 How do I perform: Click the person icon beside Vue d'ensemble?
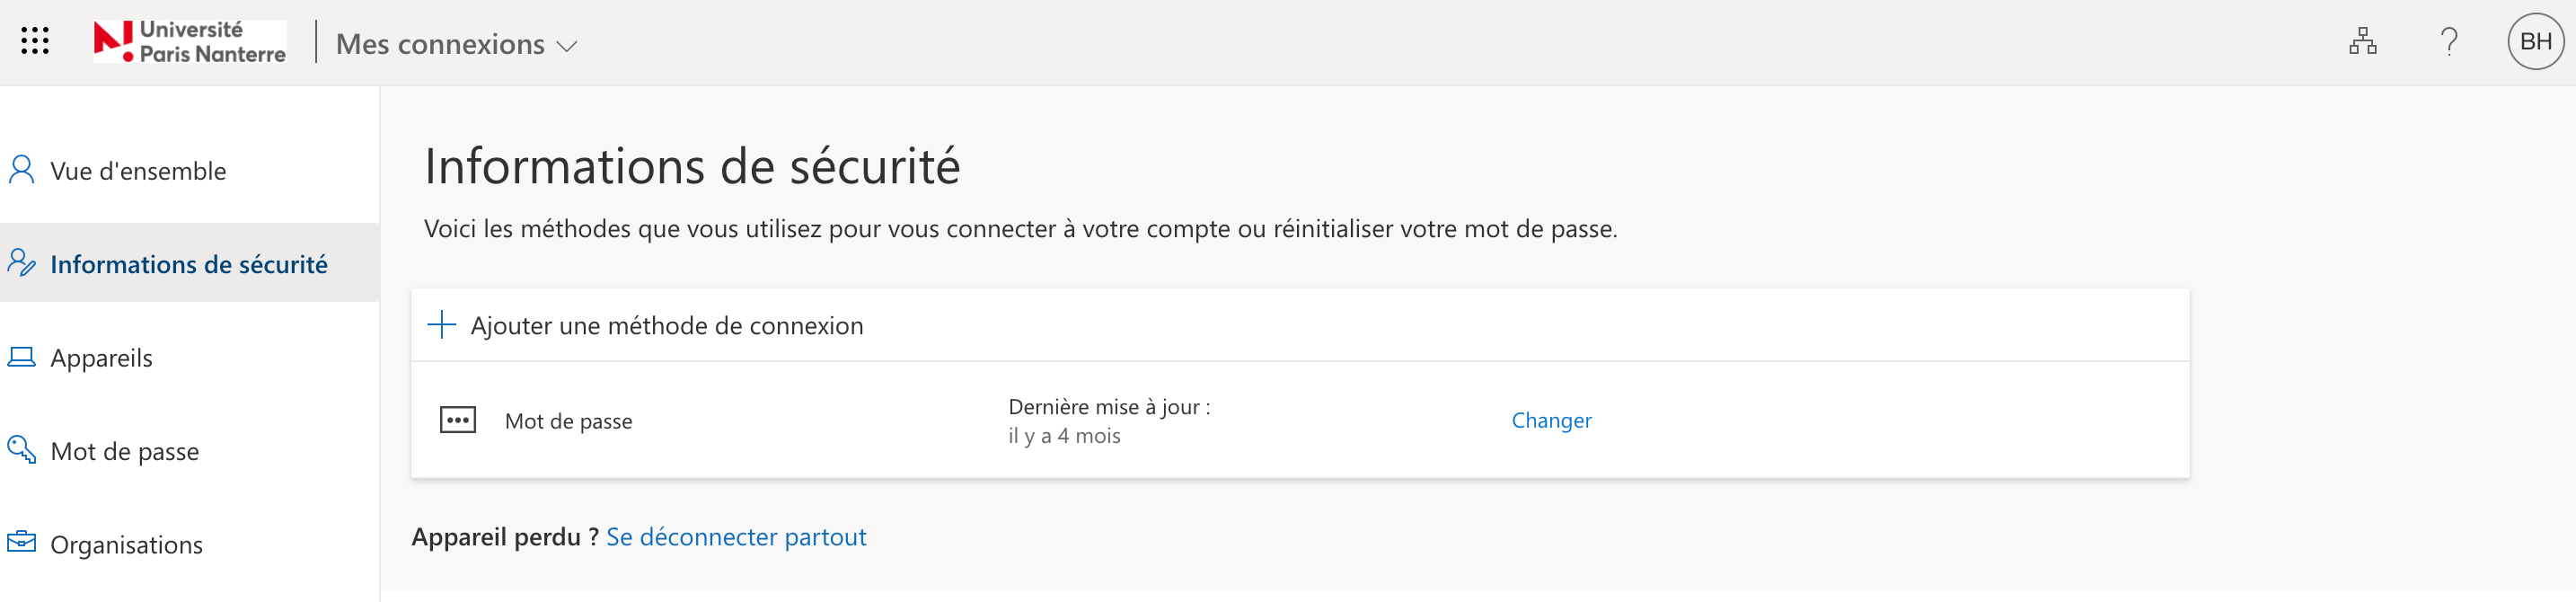click(x=21, y=170)
